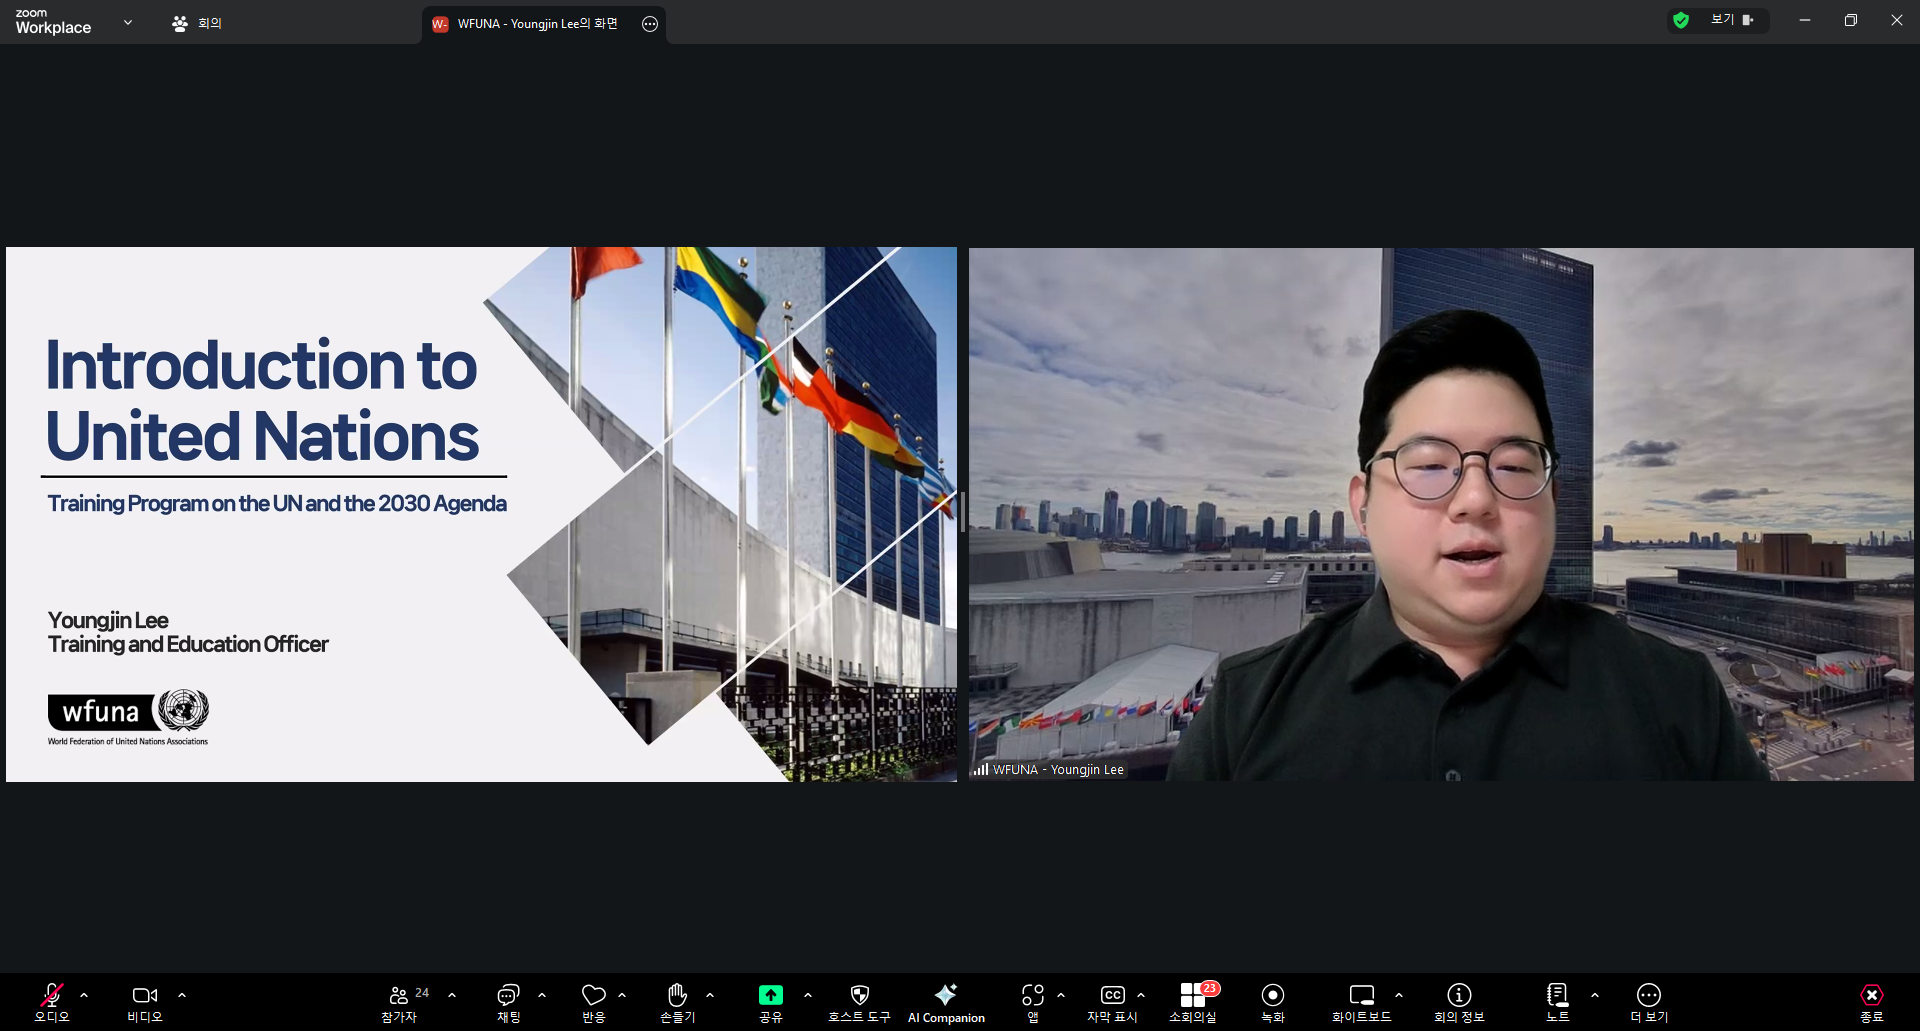Open 더 보기 more options

(x=1649, y=1002)
